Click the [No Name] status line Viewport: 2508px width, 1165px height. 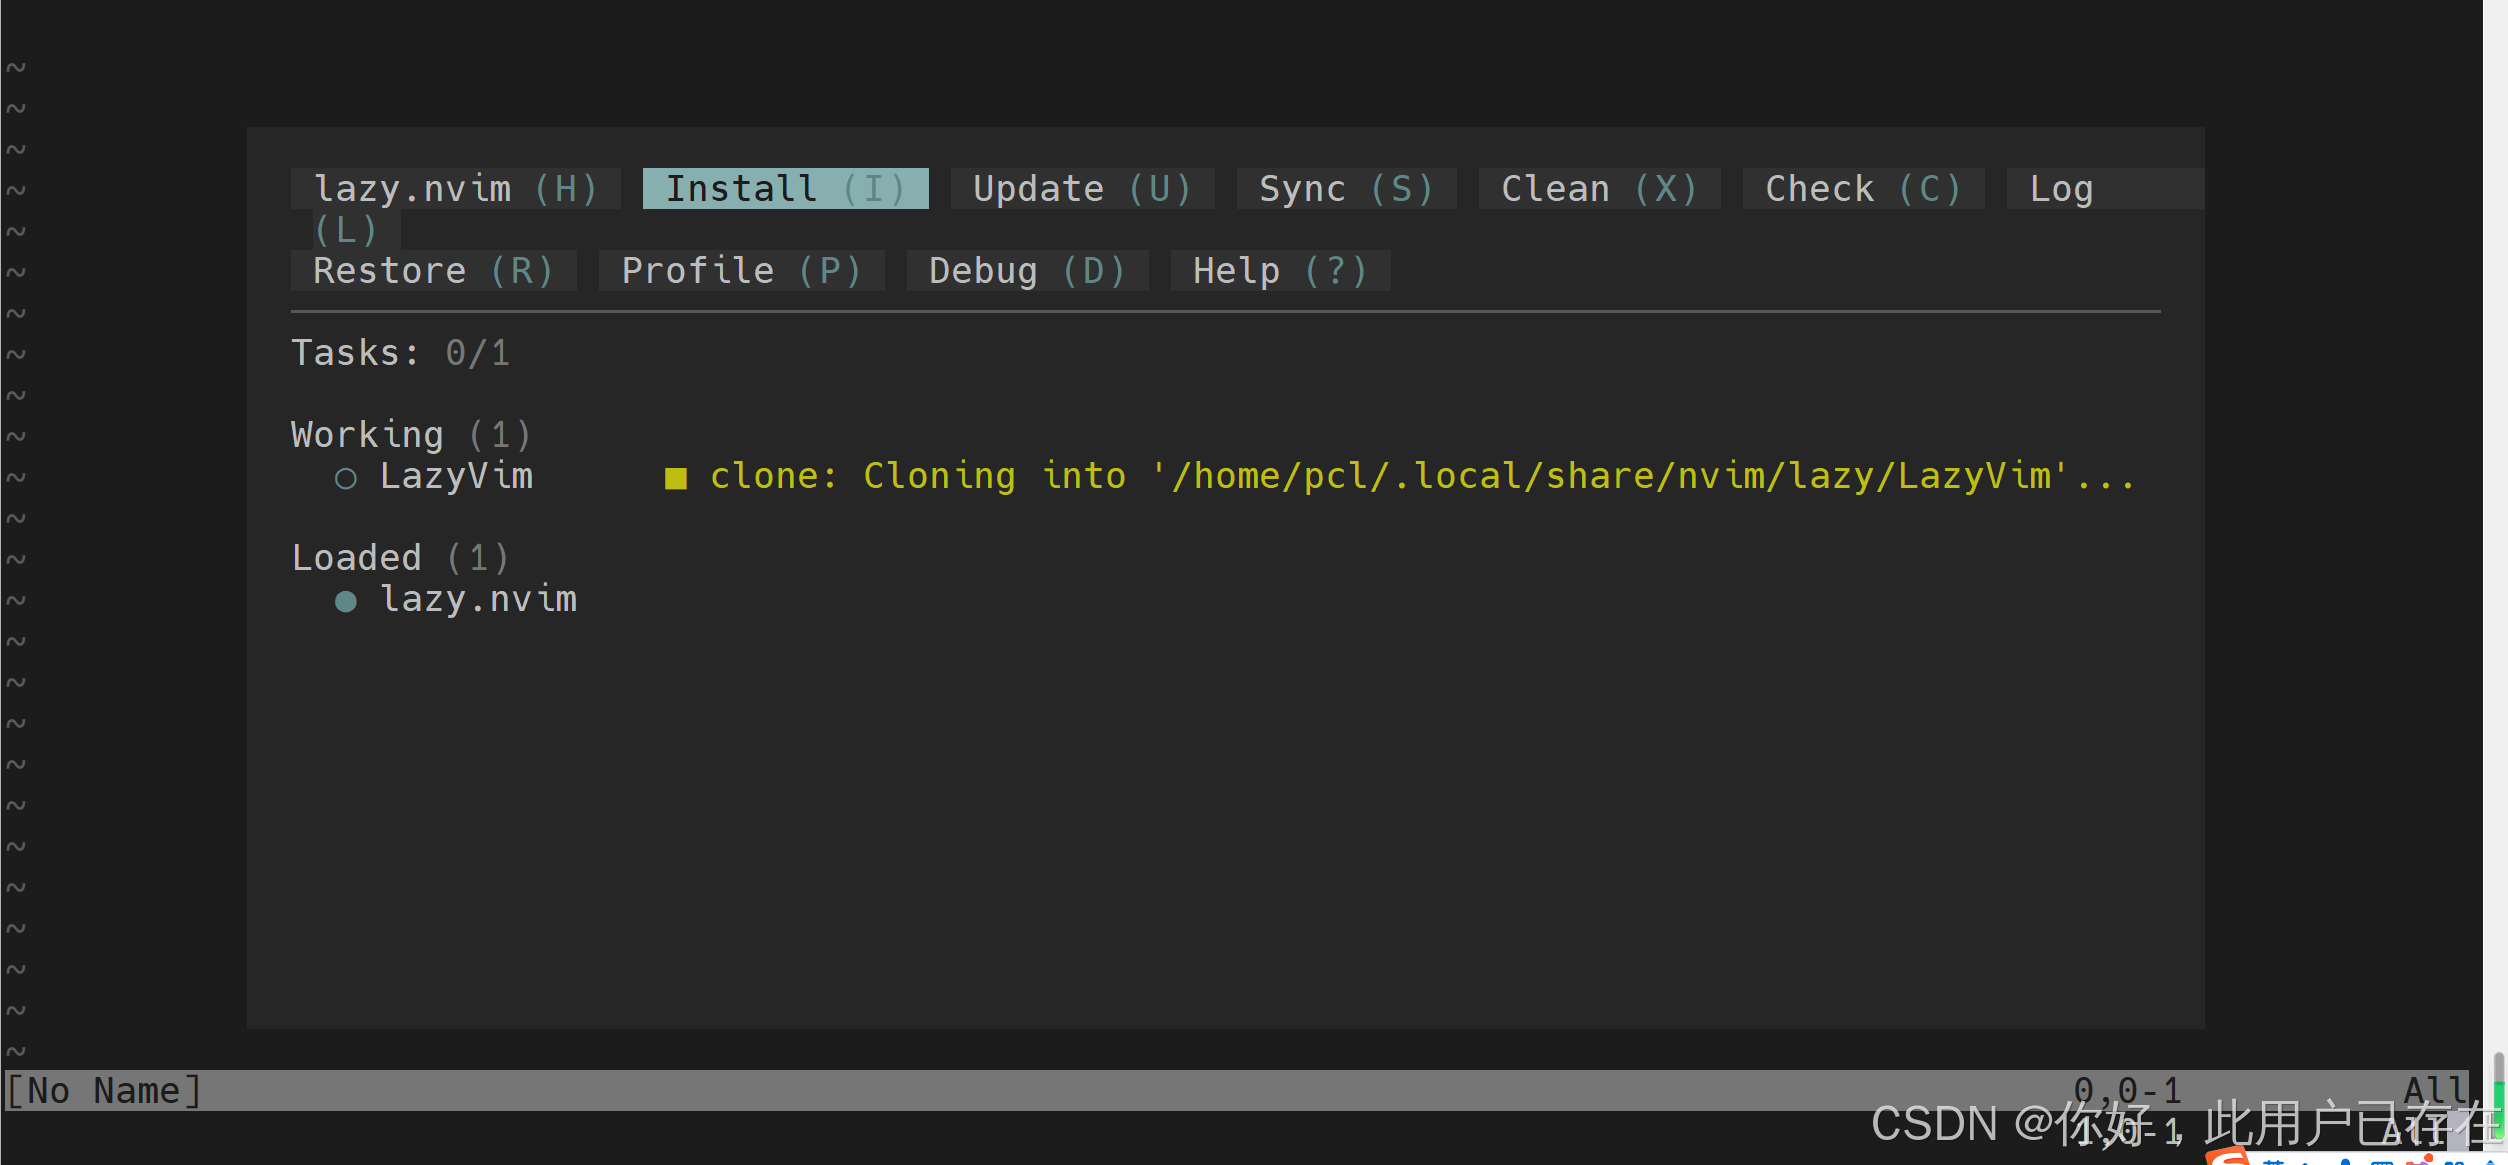(x=104, y=1090)
